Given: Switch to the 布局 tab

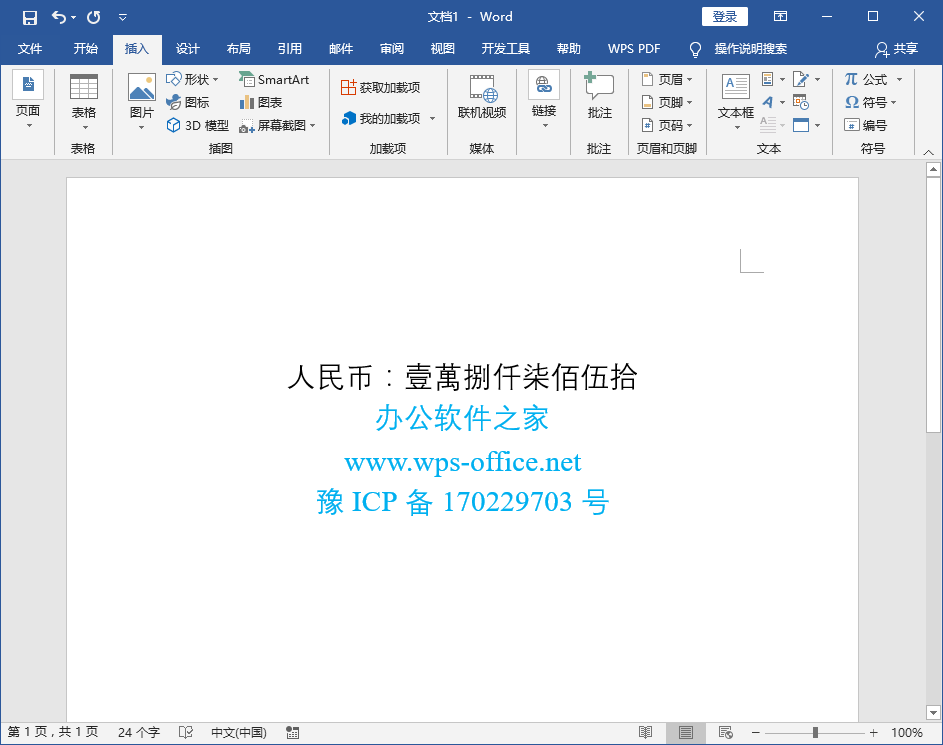Looking at the screenshot, I should pyautogui.click(x=239, y=49).
